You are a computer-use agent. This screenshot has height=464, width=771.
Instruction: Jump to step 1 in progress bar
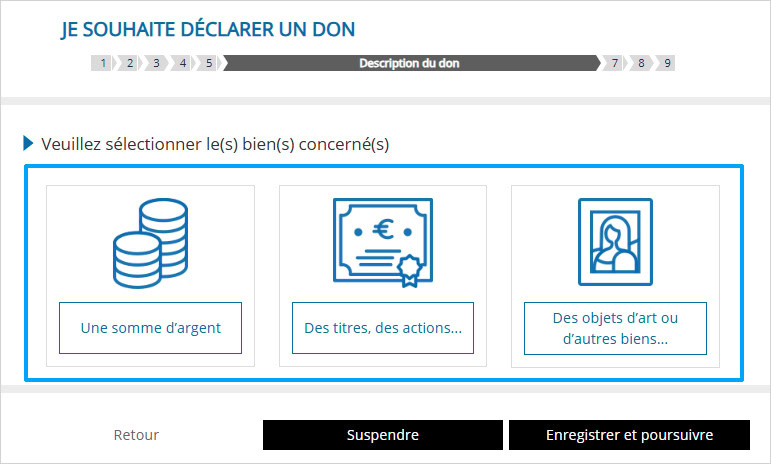pyautogui.click(x=102, y=63)
